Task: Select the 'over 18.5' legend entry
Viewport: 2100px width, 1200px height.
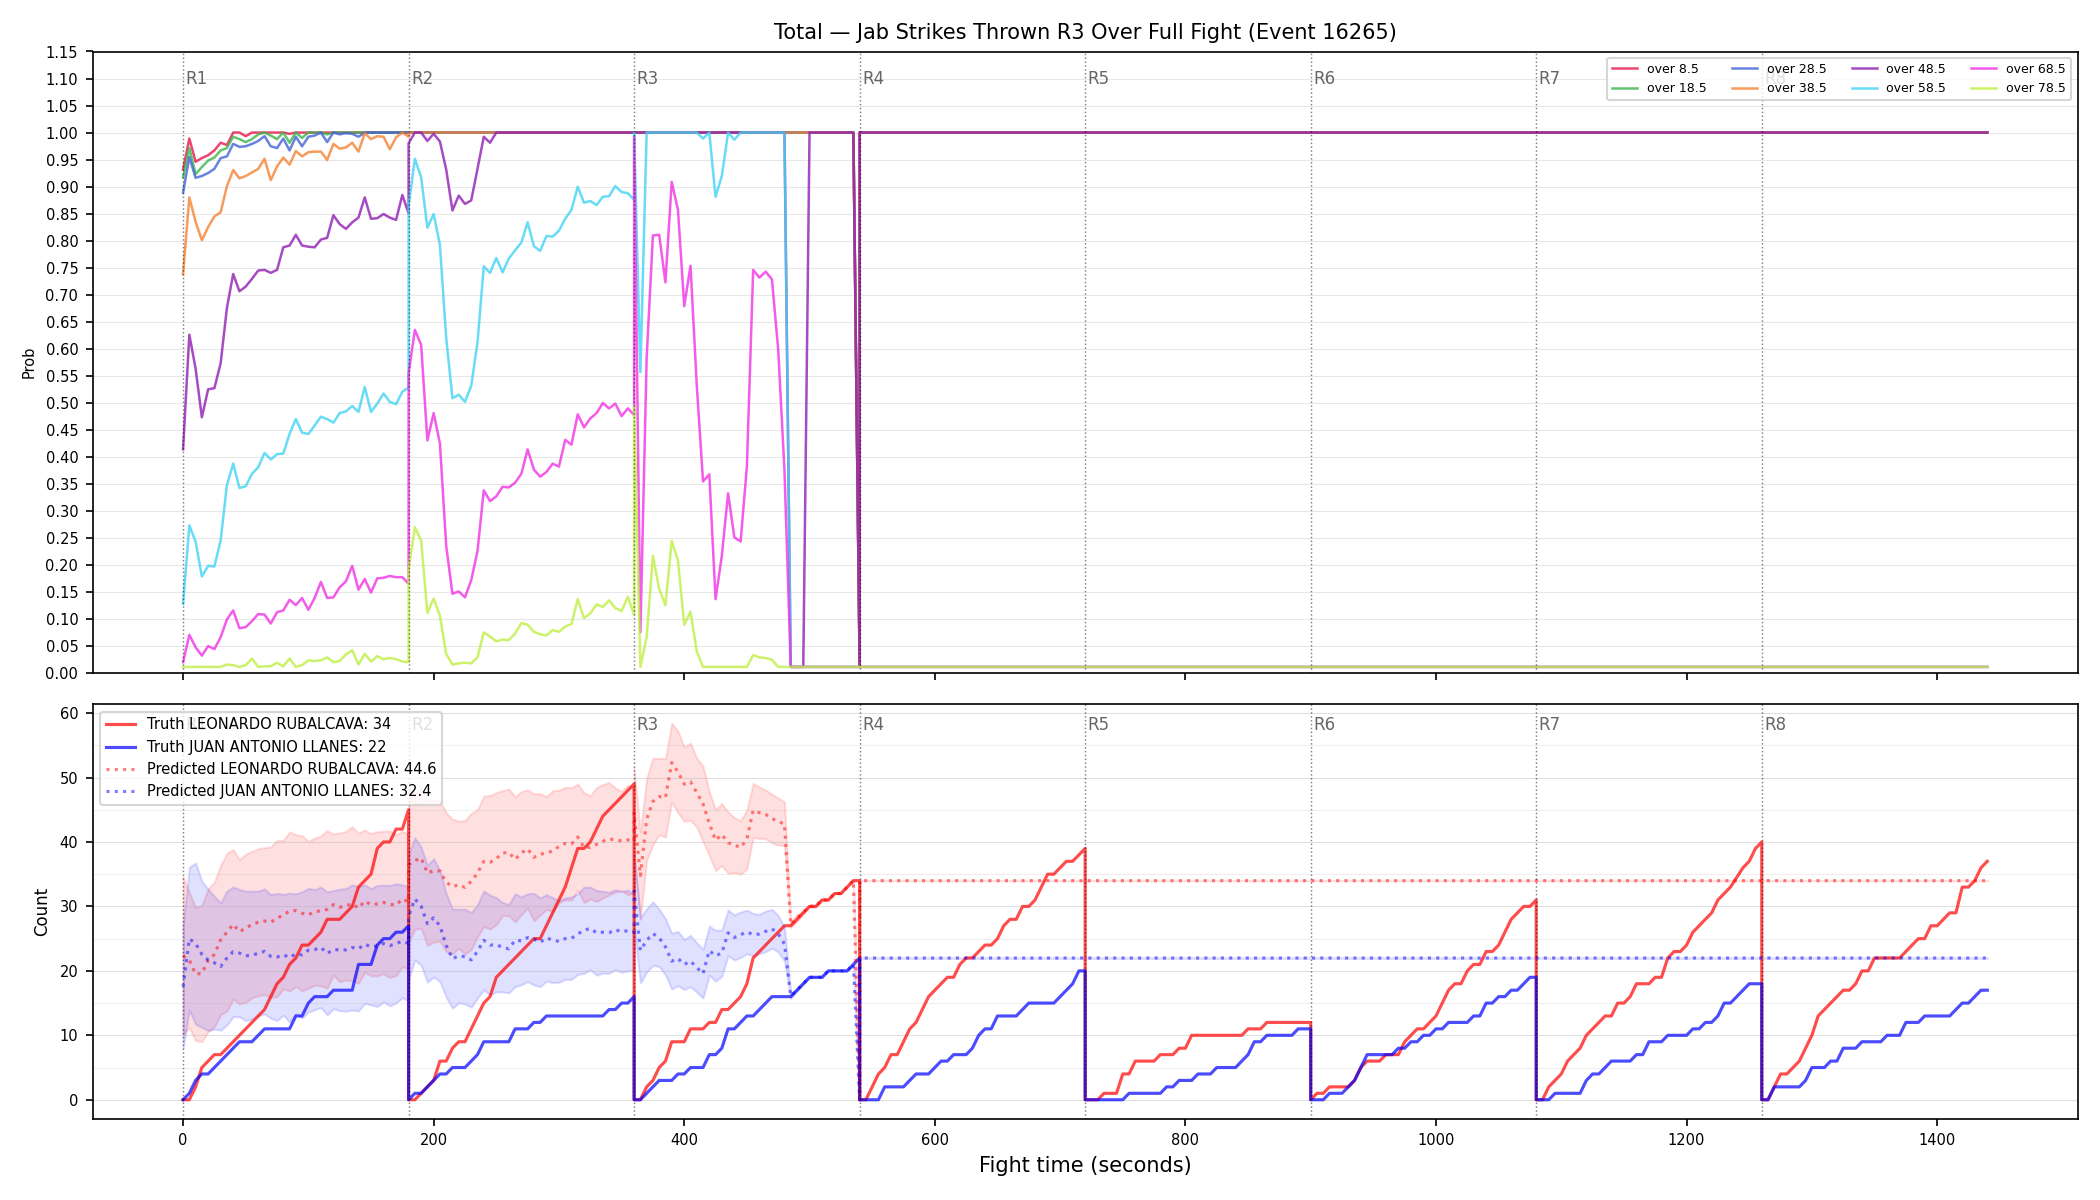Action: point(1659,88)
